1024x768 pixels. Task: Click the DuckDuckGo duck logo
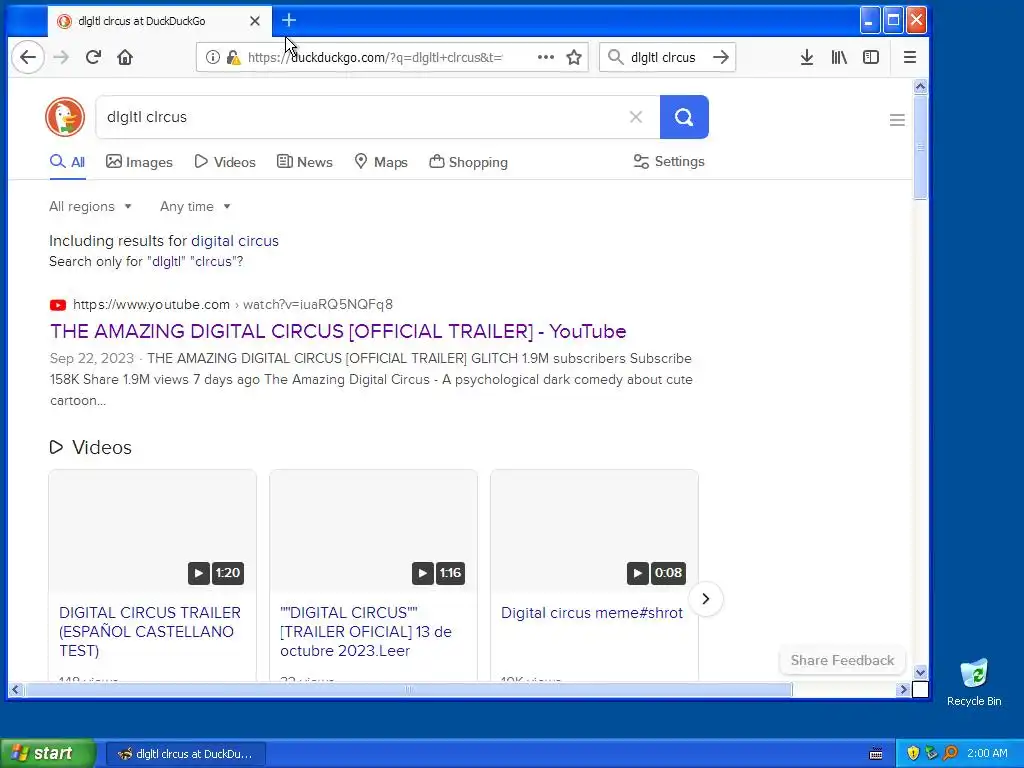(65, 117)
